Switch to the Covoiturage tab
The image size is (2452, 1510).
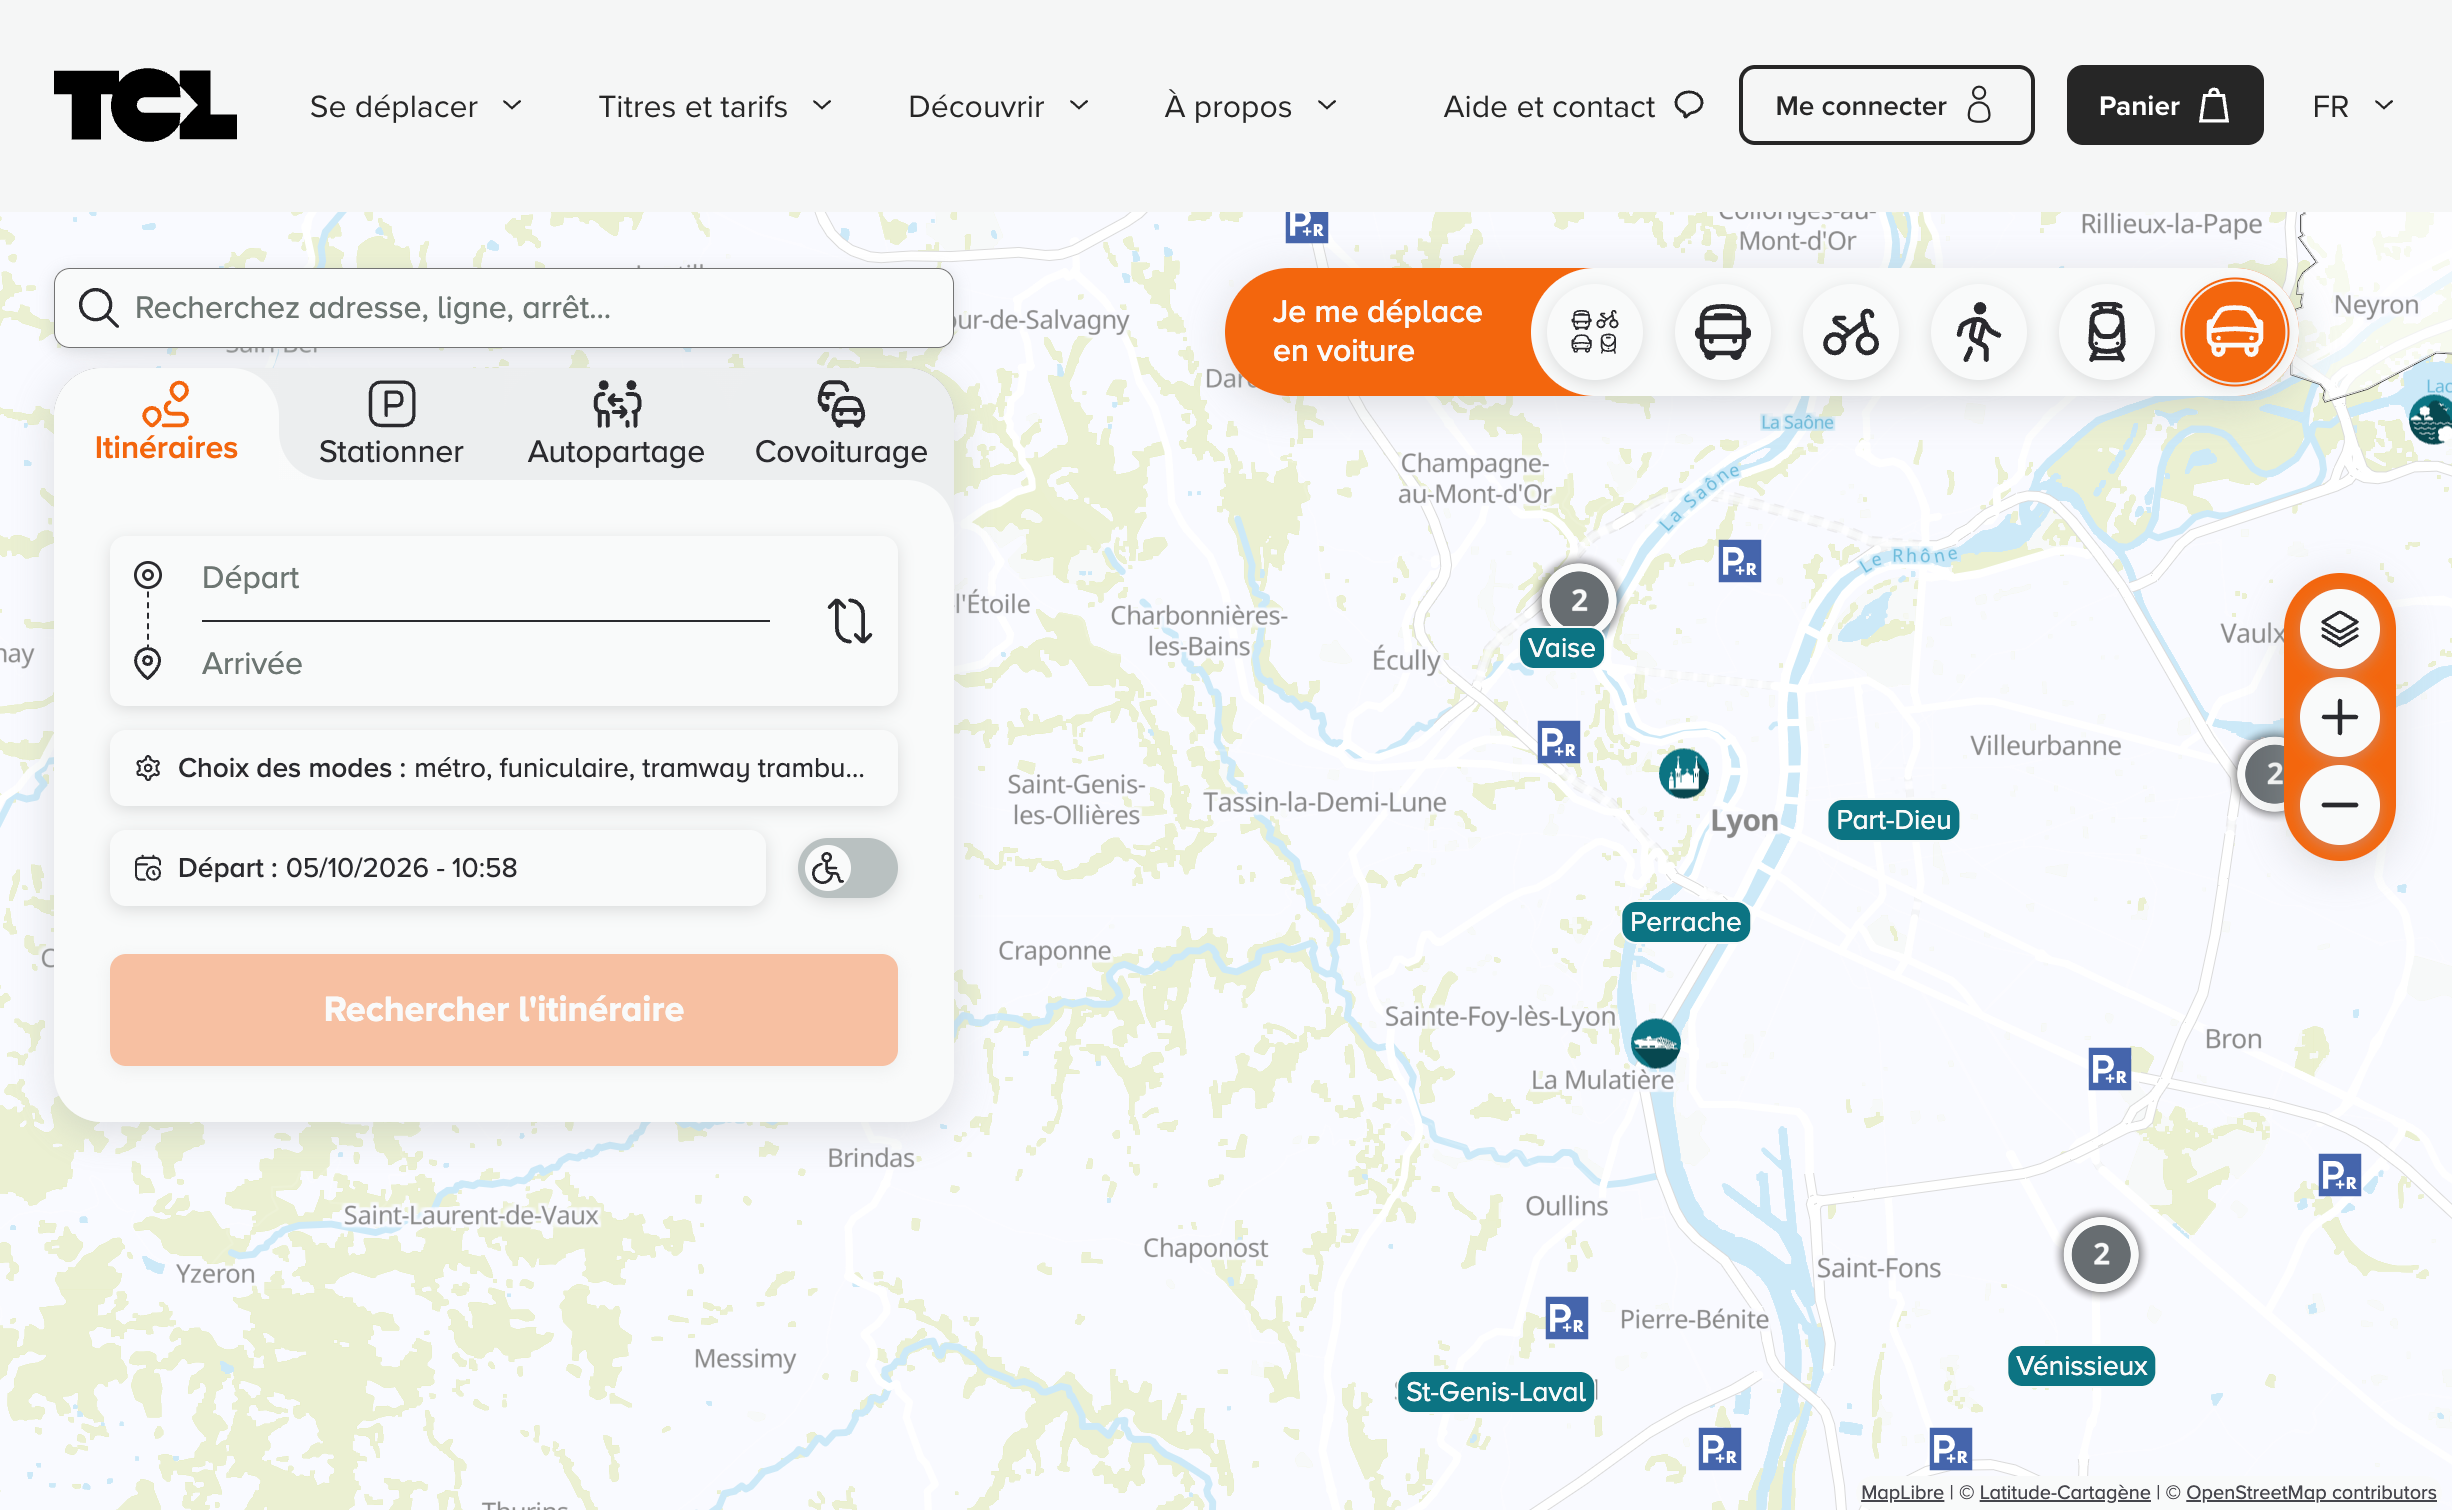pyautogui.click(x=841, y=425)
